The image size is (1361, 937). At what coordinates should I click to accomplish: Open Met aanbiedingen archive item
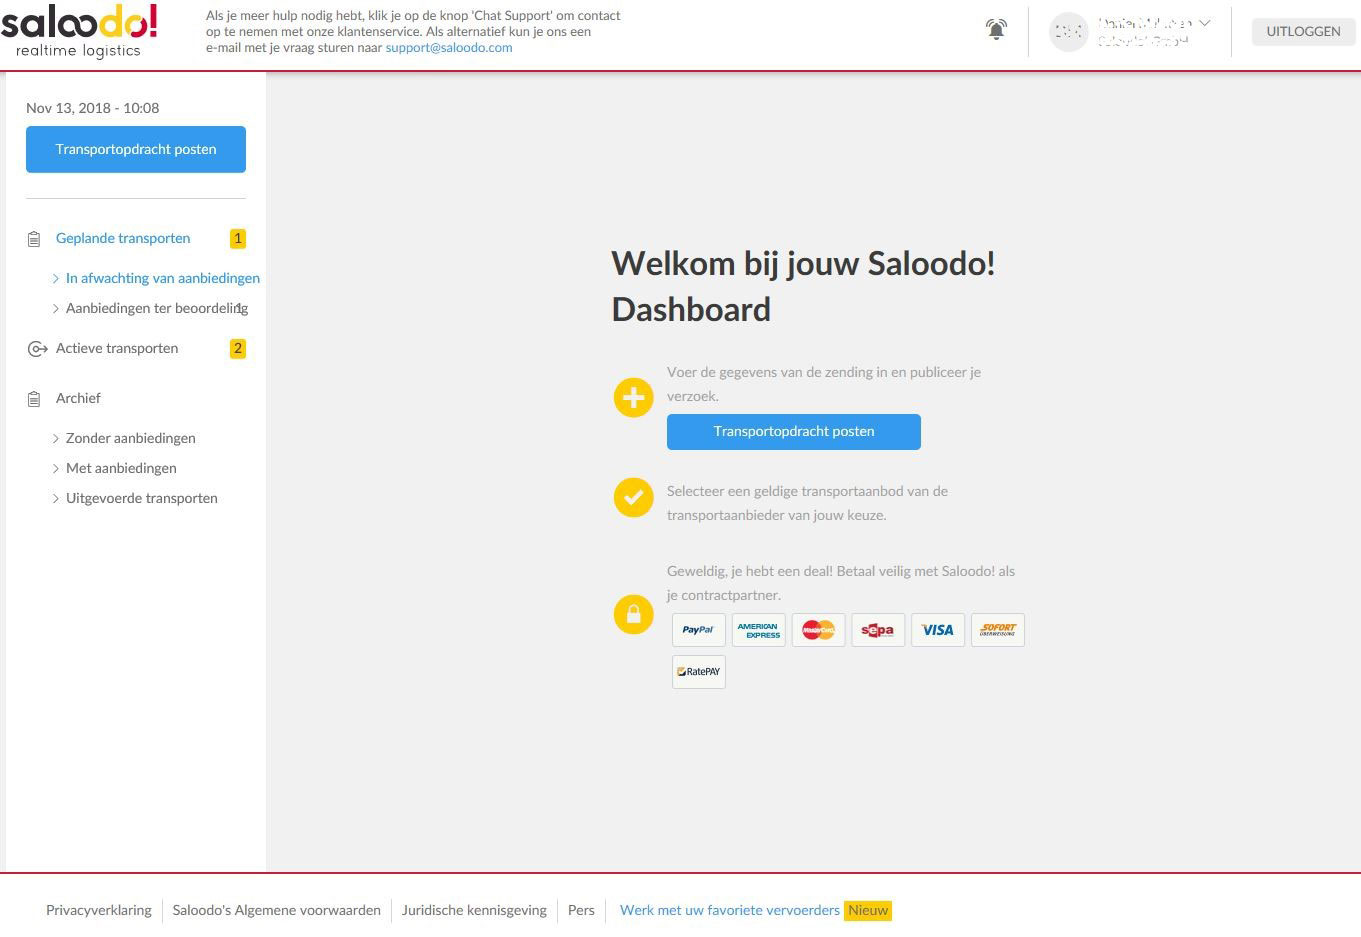[x=121, y=468]
